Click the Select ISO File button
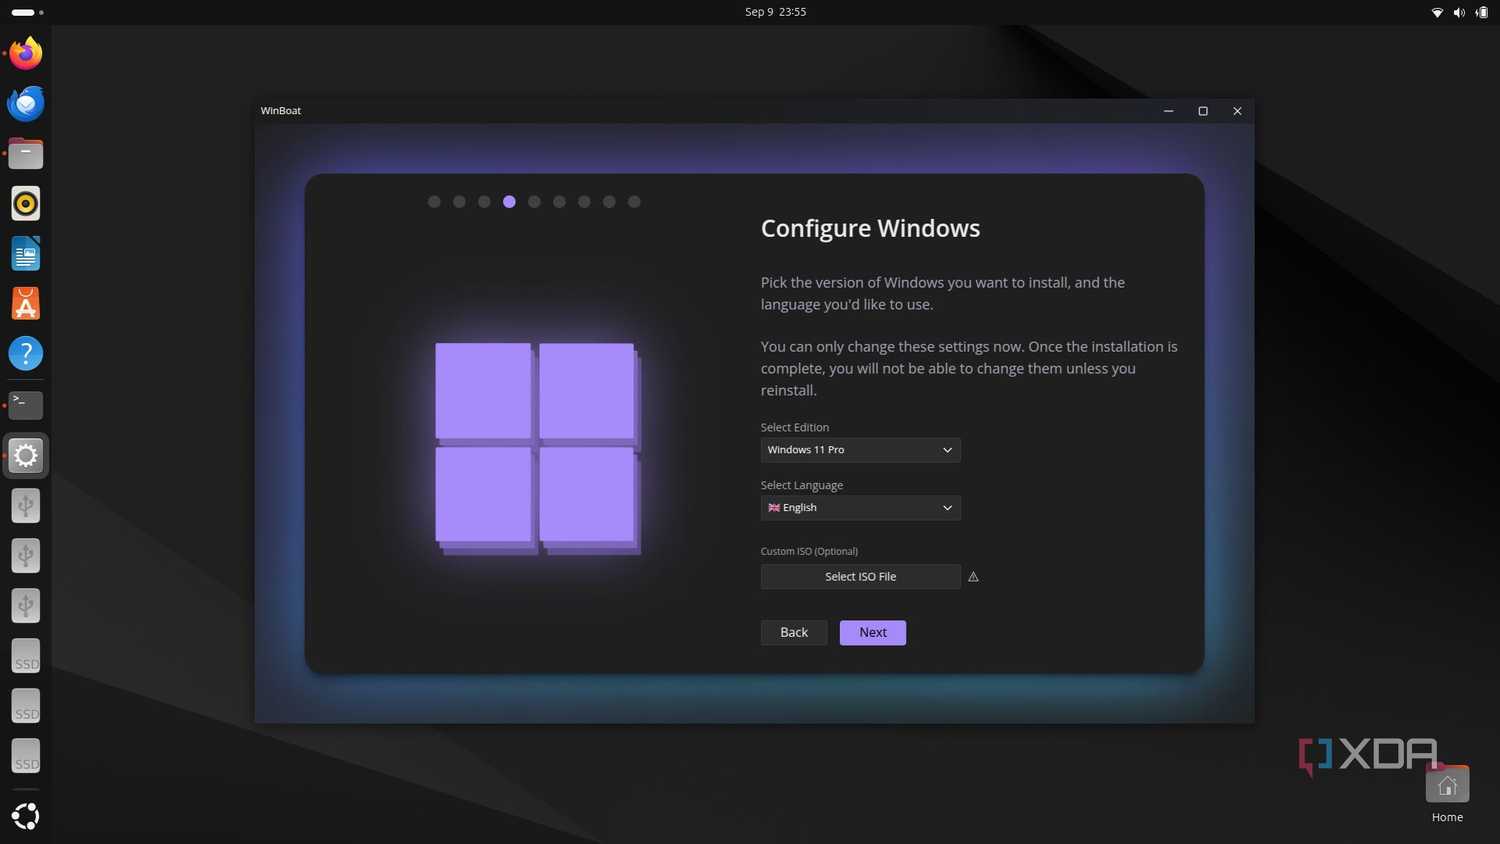 (860, 577)
